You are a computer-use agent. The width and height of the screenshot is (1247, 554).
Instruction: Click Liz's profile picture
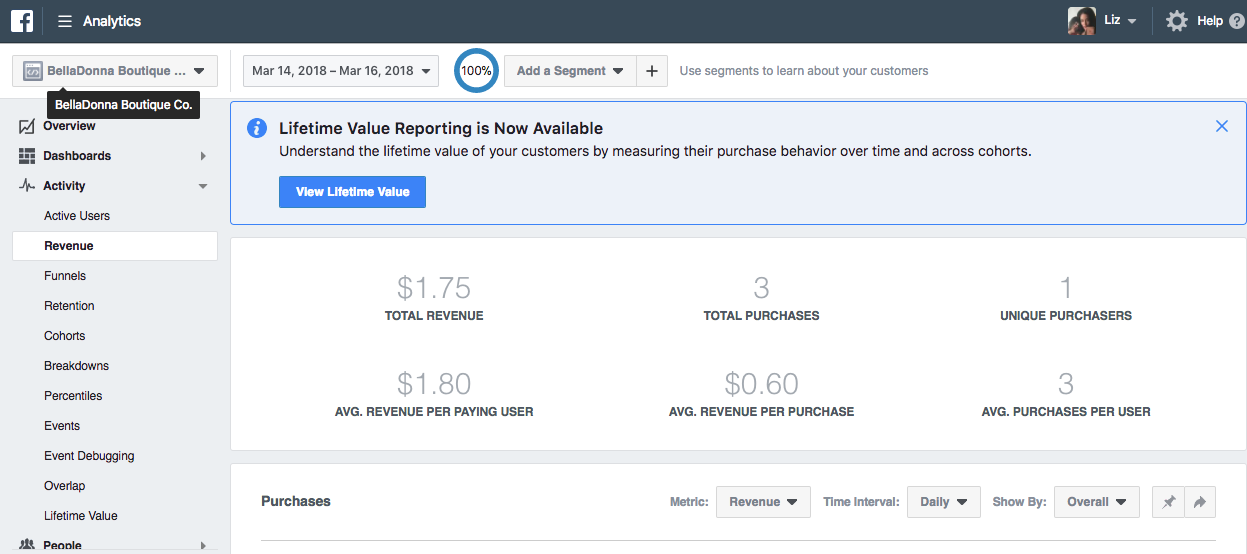tap(1082, 21)
